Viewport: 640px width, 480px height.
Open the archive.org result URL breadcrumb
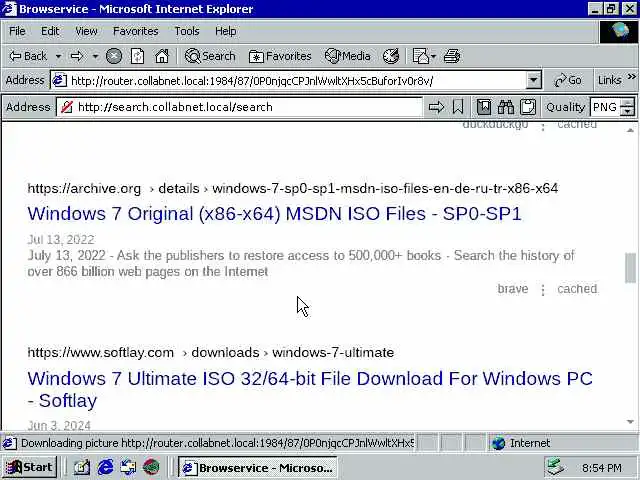coord(293,189)
